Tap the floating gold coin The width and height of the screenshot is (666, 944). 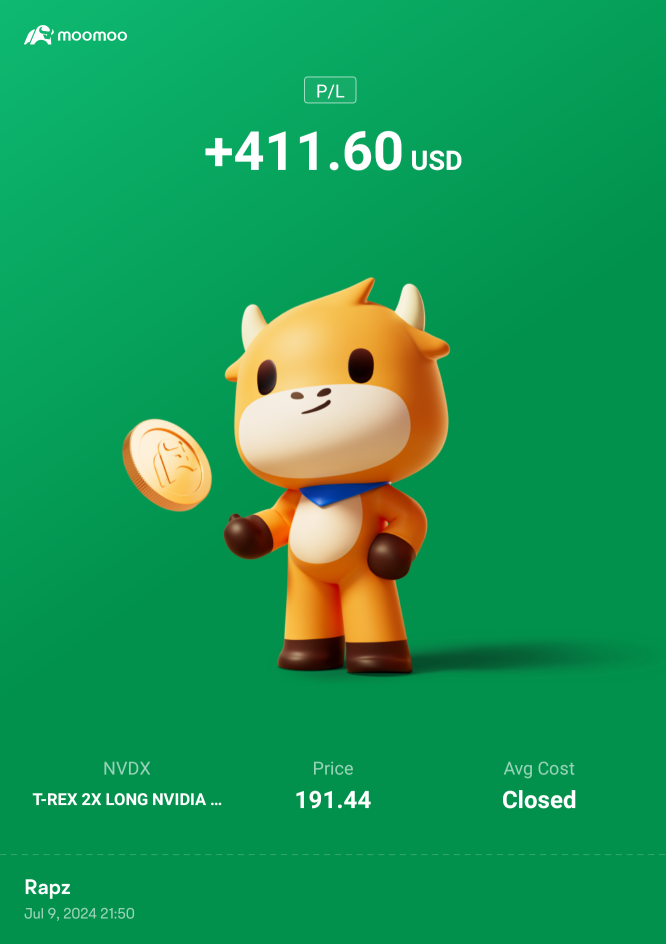(167, 465)
